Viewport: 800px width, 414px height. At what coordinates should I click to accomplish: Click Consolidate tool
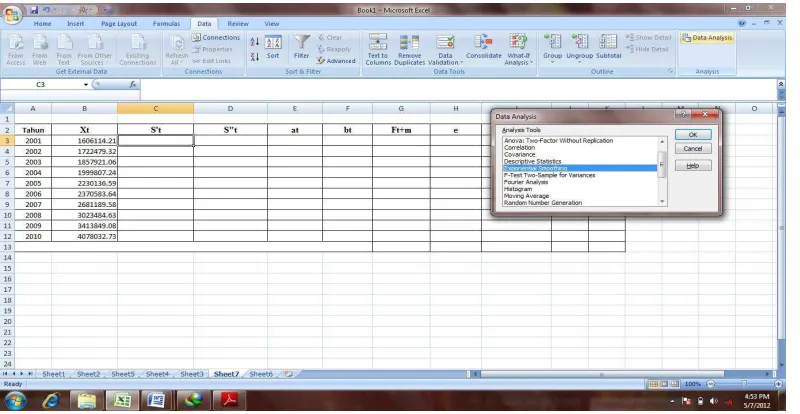[x=484, y=47]
